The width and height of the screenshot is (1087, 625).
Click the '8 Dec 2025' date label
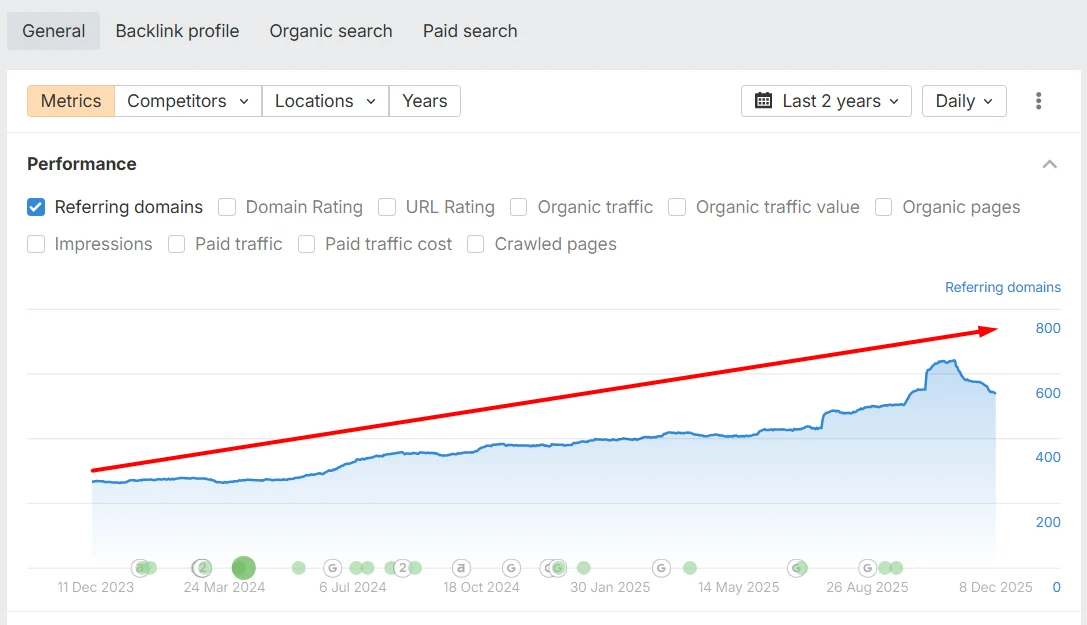pos(995,588)
